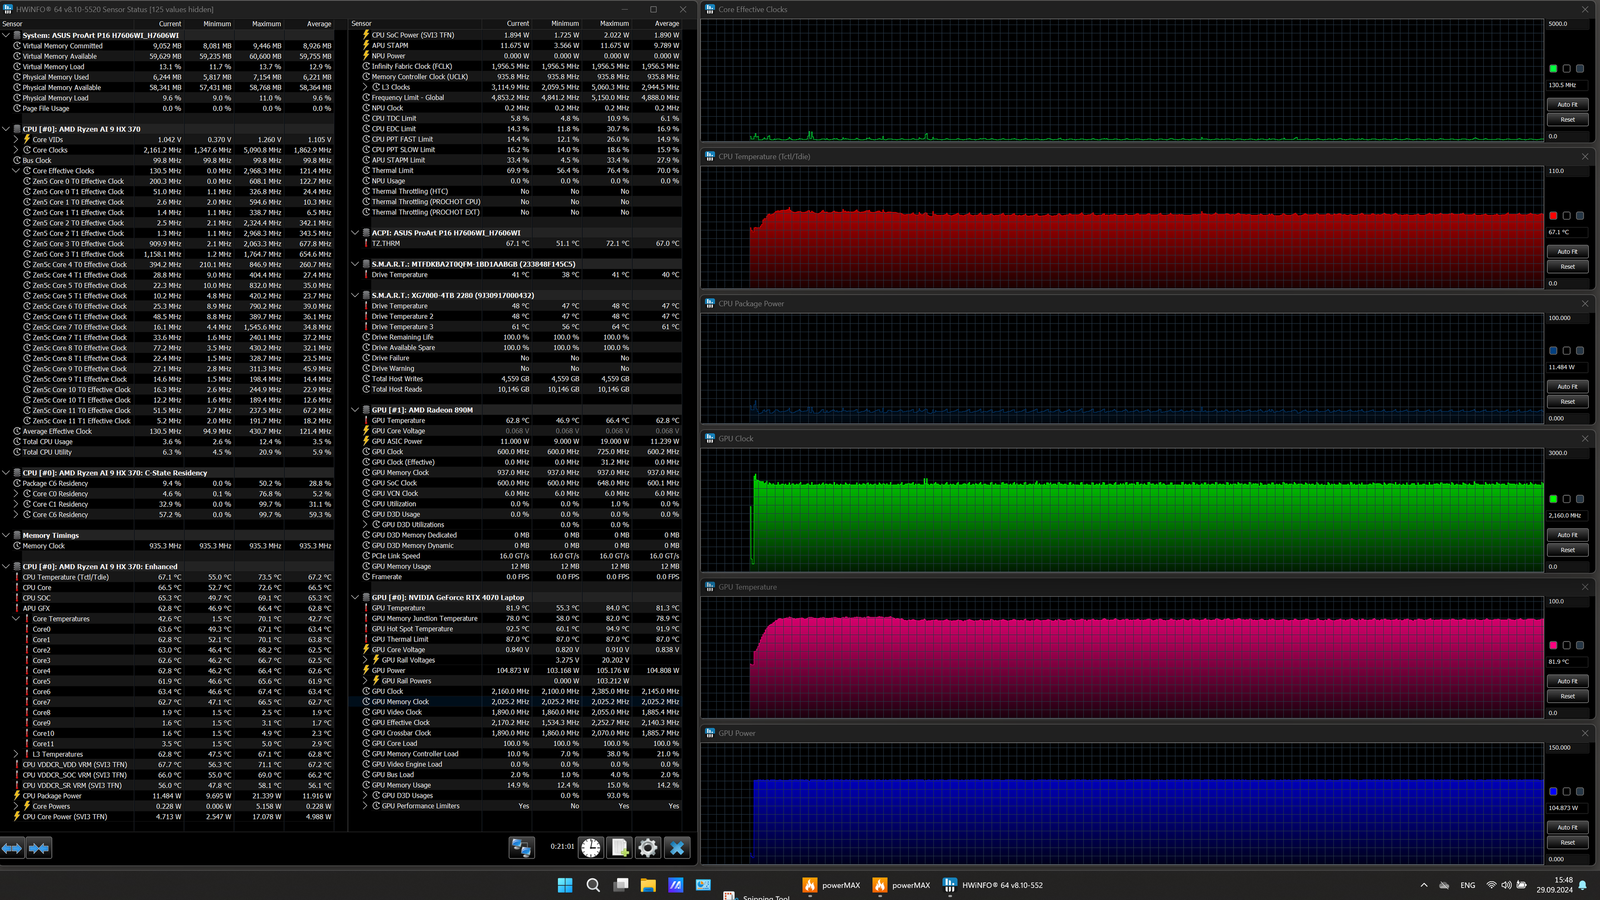
Task: Click Auto Fit in Core Effective Clocks graph
Action: coord(1567,105)
